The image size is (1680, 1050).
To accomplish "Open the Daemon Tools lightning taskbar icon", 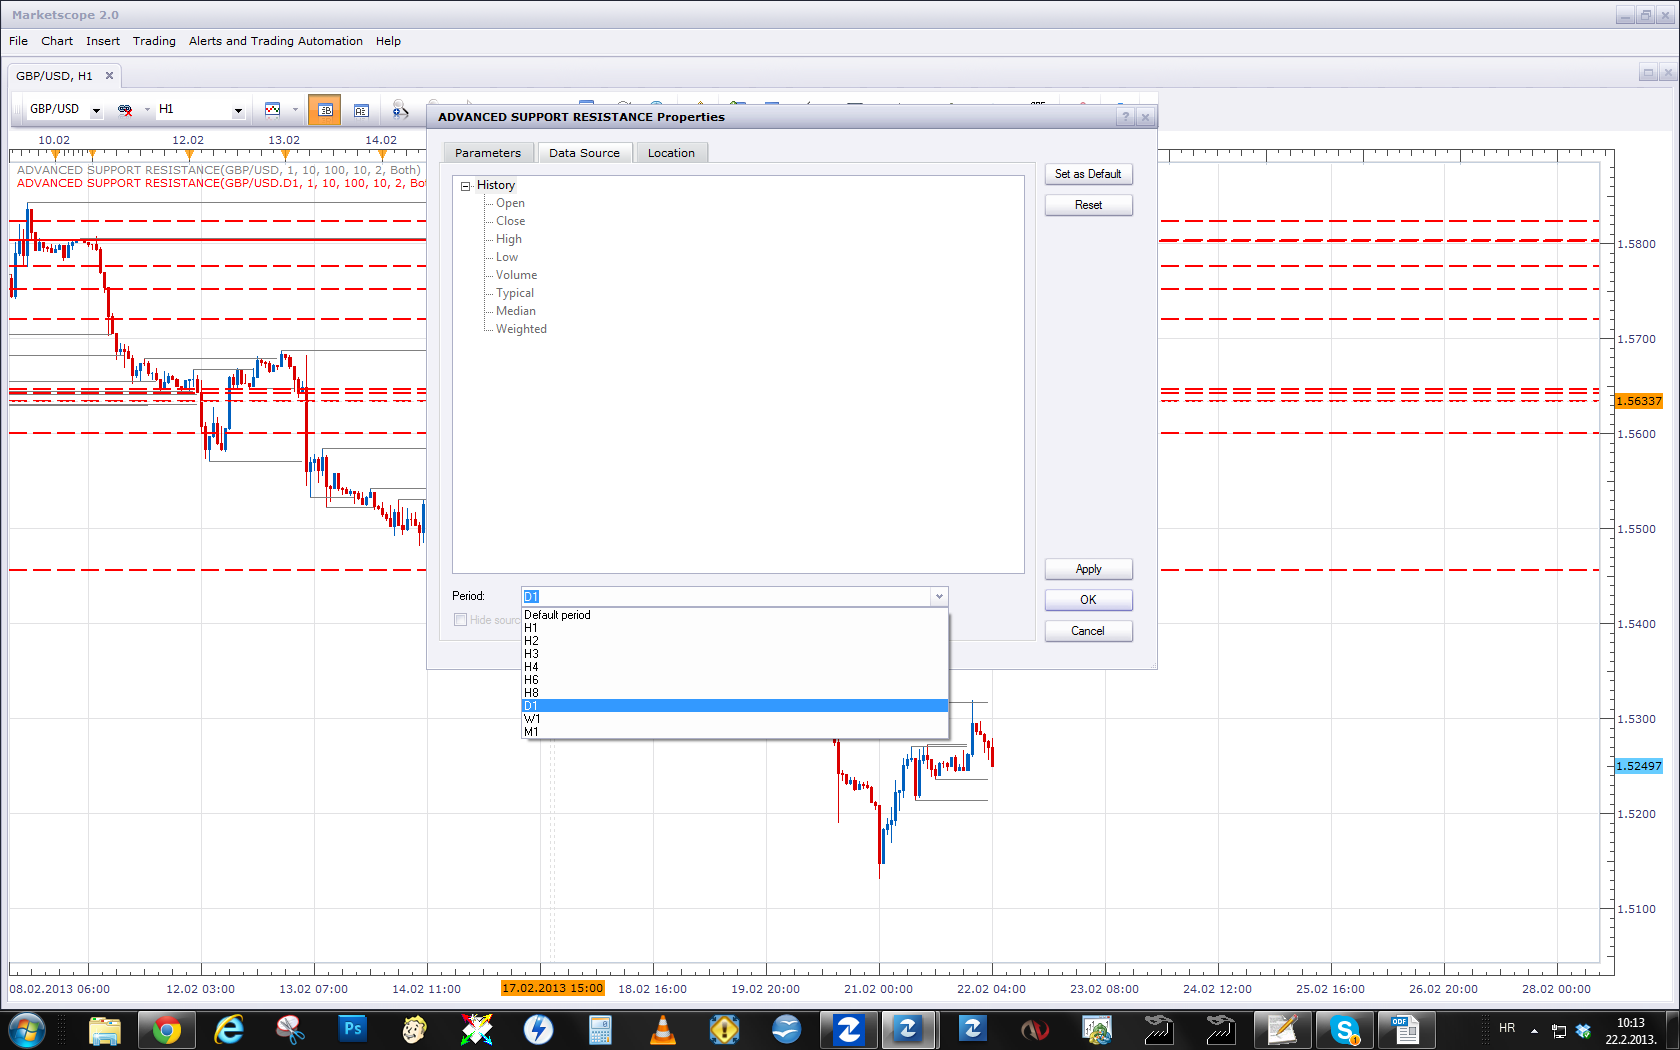I will tap(538, 1029).
